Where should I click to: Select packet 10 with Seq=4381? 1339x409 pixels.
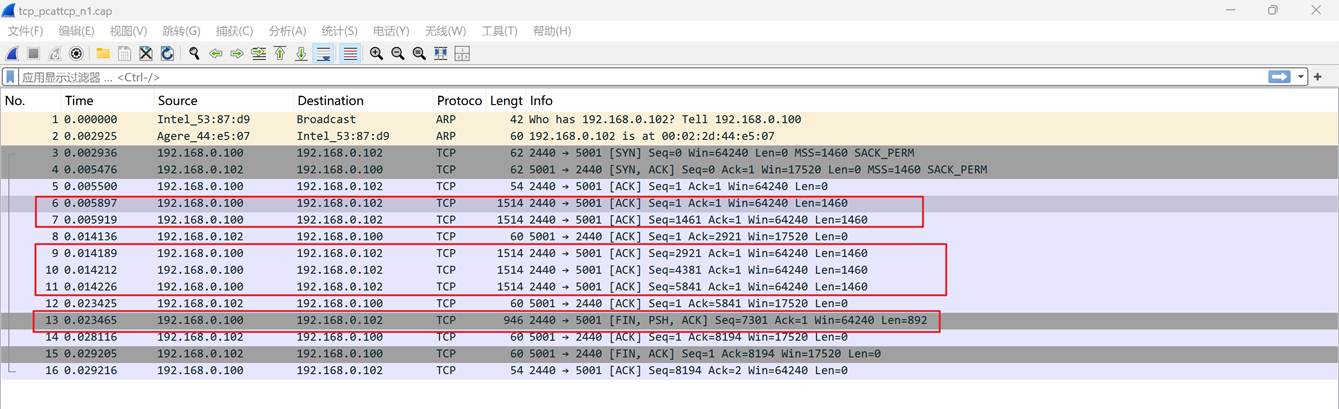tap(668, 269)
